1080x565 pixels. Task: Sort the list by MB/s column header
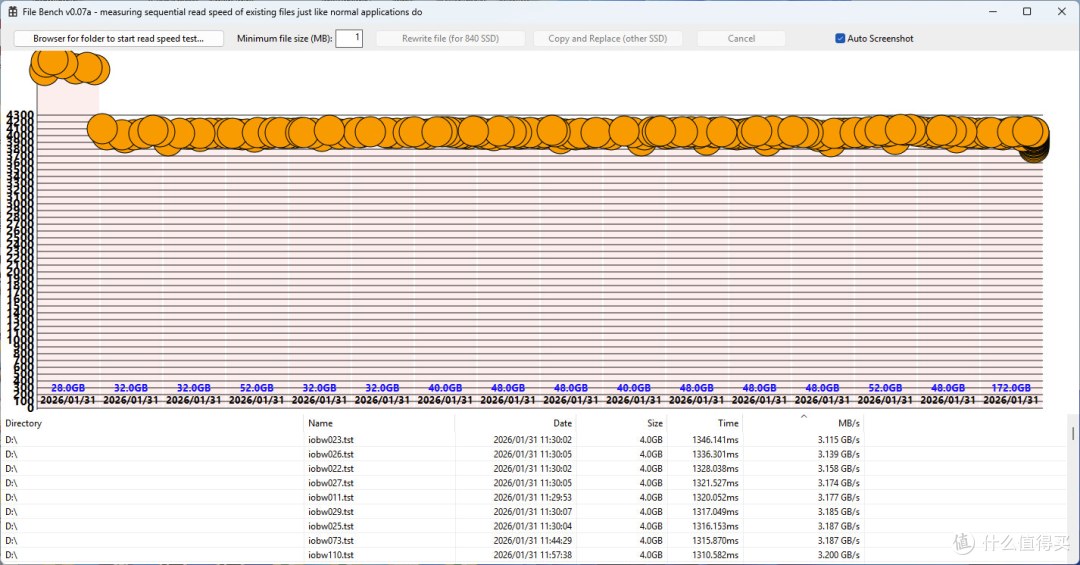point(803,423)
